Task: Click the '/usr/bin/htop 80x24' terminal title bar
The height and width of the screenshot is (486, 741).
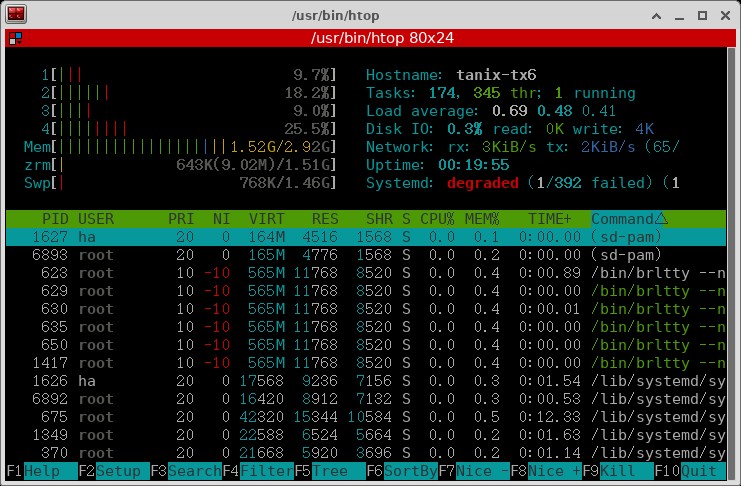Action: pyautogui.click(x=370, y=38)
